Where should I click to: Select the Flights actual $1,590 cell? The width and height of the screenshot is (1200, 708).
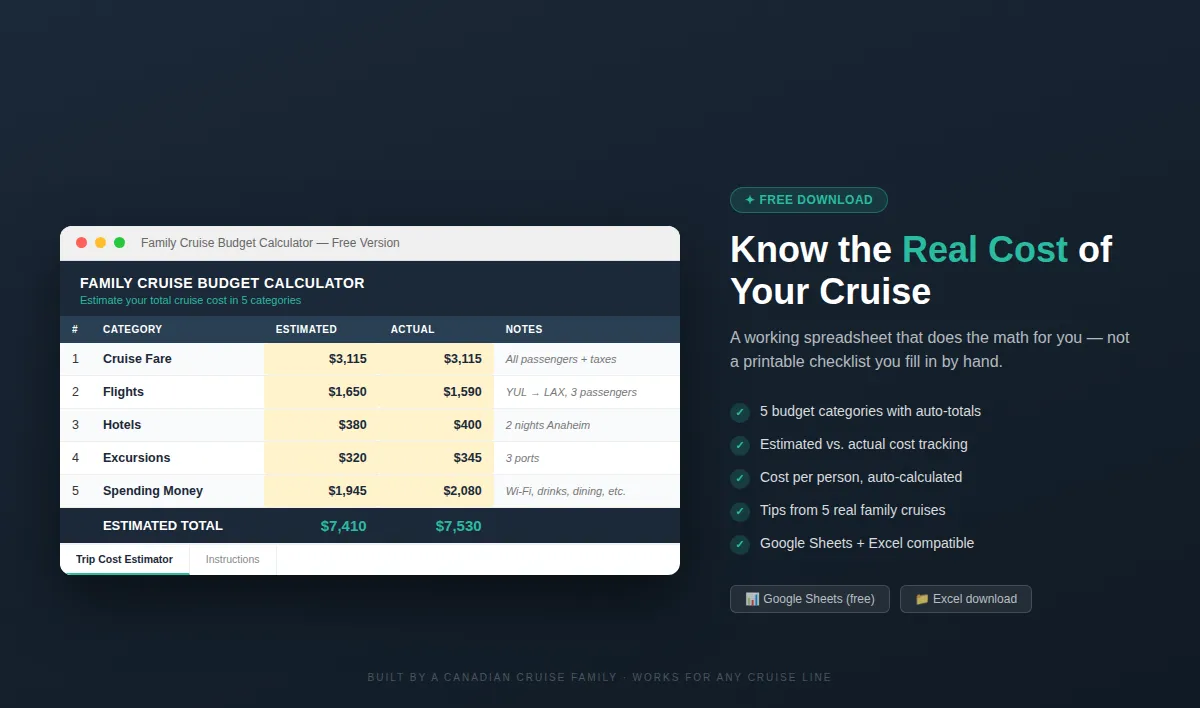click(437, 392)
